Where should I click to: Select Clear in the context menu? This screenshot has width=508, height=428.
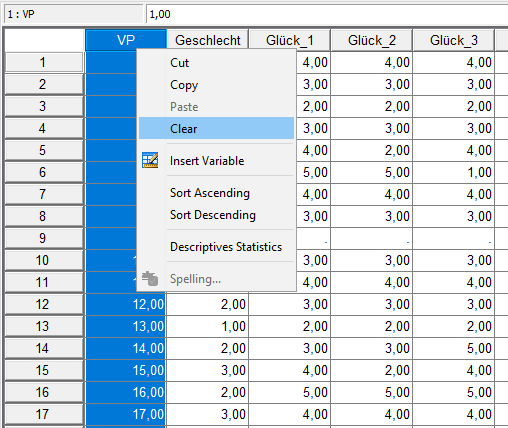click(x=216, y=128)
